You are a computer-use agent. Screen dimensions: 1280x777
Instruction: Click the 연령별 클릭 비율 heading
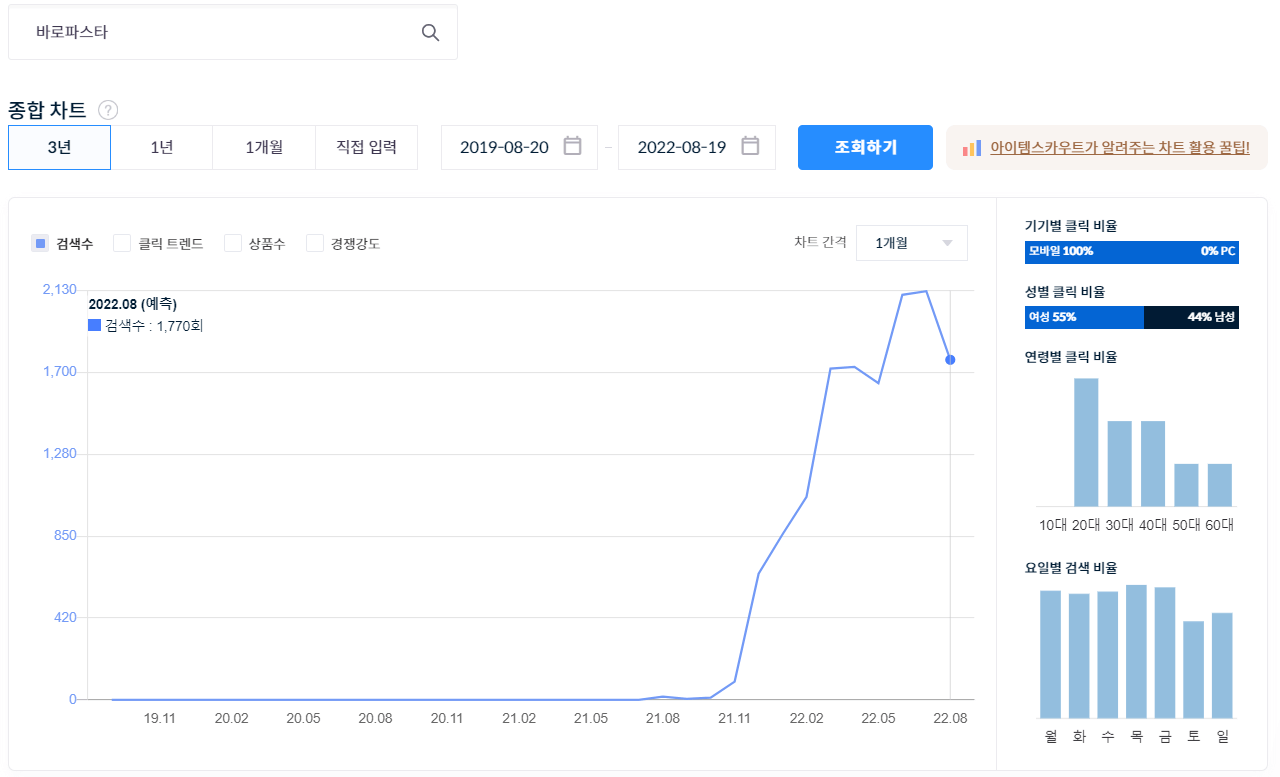point(1071,357)
